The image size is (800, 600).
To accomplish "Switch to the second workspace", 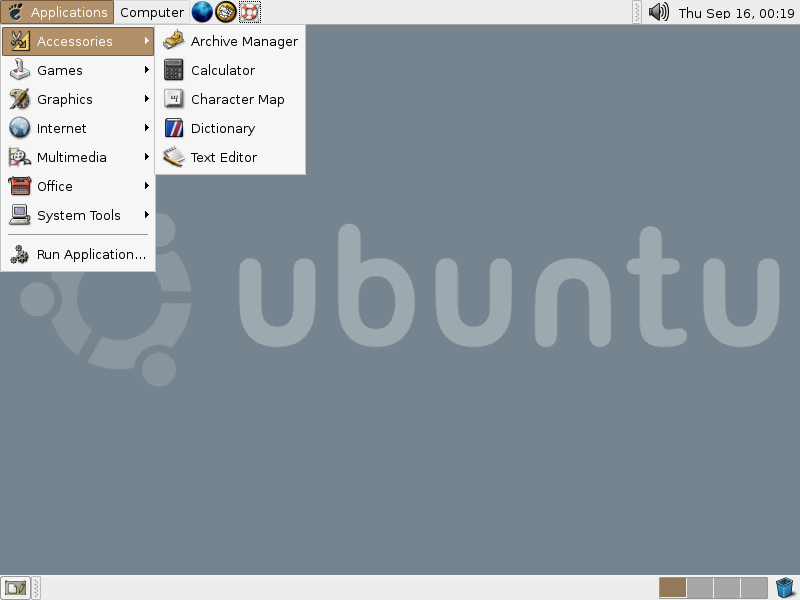I will [700, 588].
